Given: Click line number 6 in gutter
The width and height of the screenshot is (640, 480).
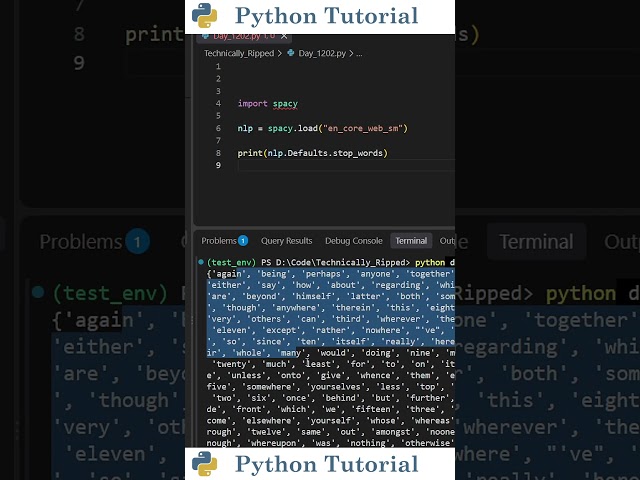Looking at the screenshot, I should (218, 128).
